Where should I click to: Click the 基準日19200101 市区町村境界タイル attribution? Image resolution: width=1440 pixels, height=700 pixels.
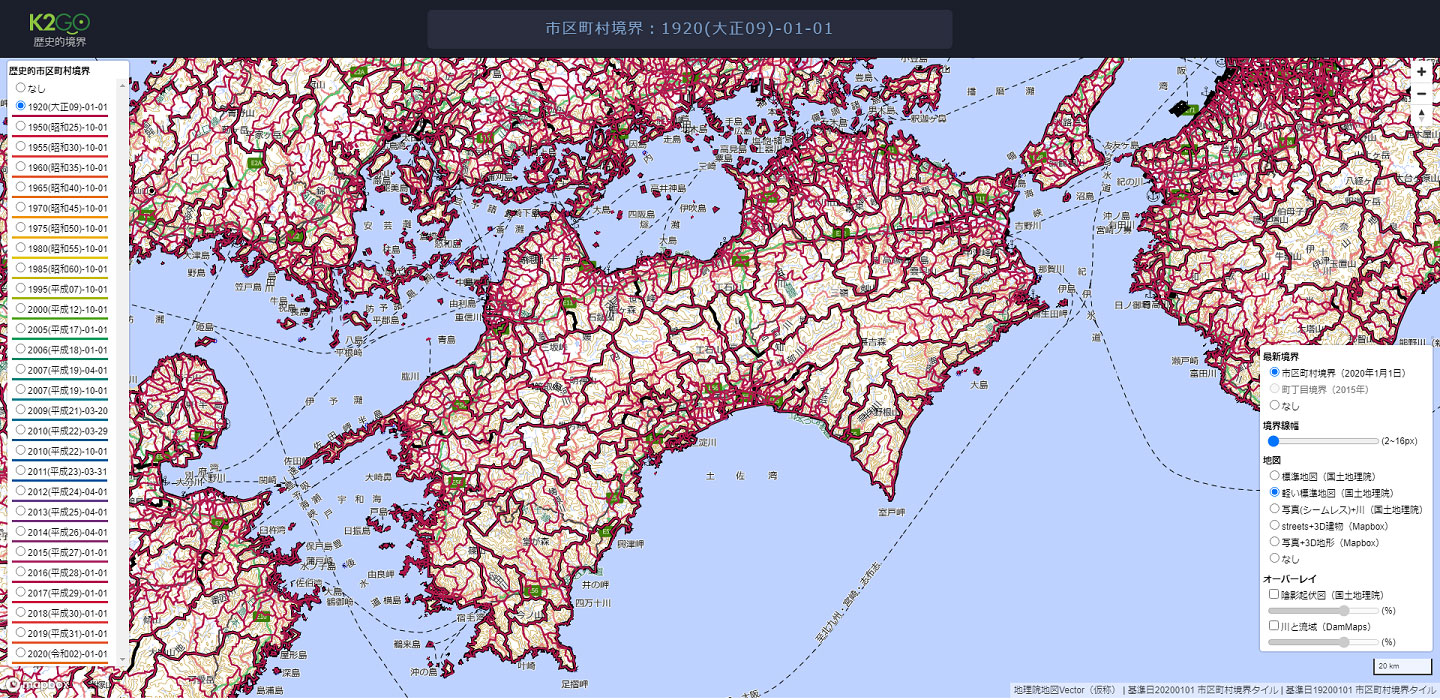tap(1359, 690)
